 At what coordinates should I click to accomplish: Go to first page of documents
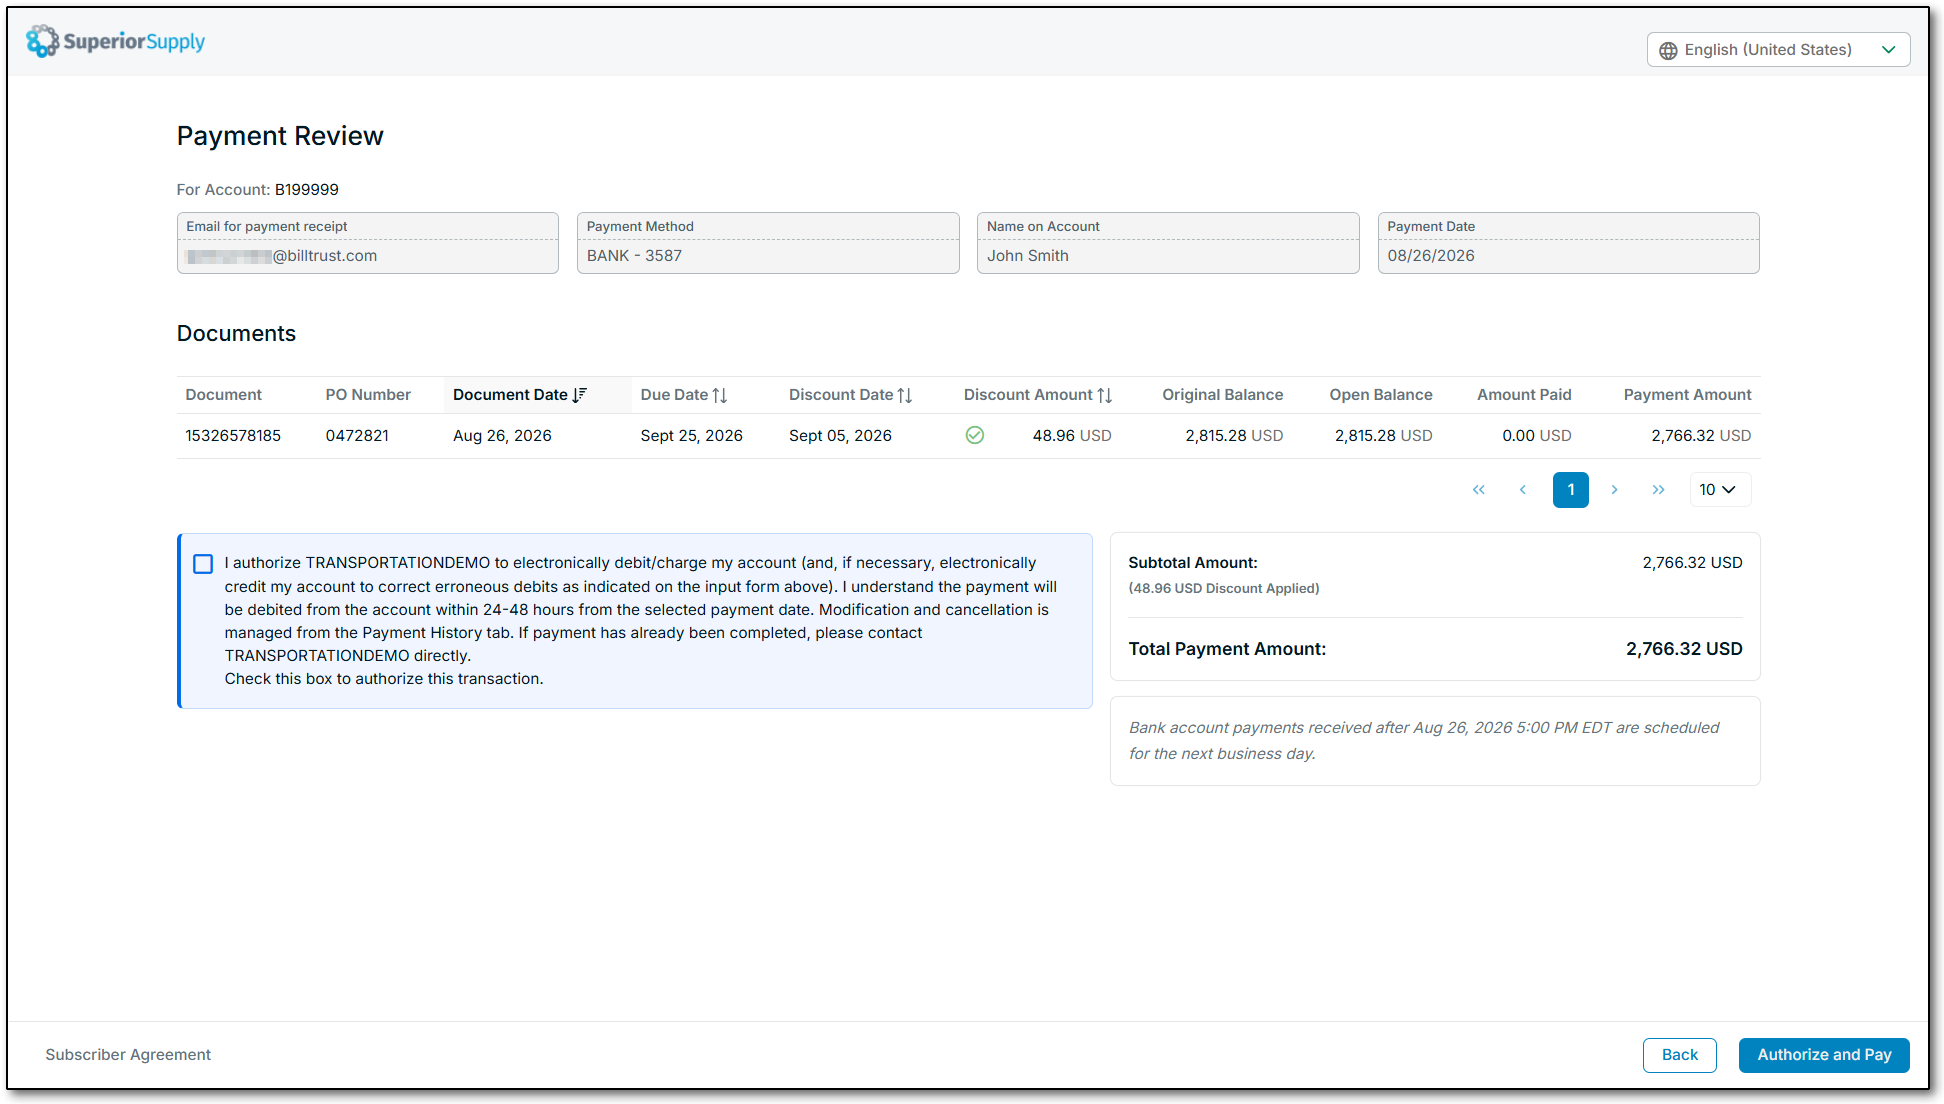[x=1479, y=490]
